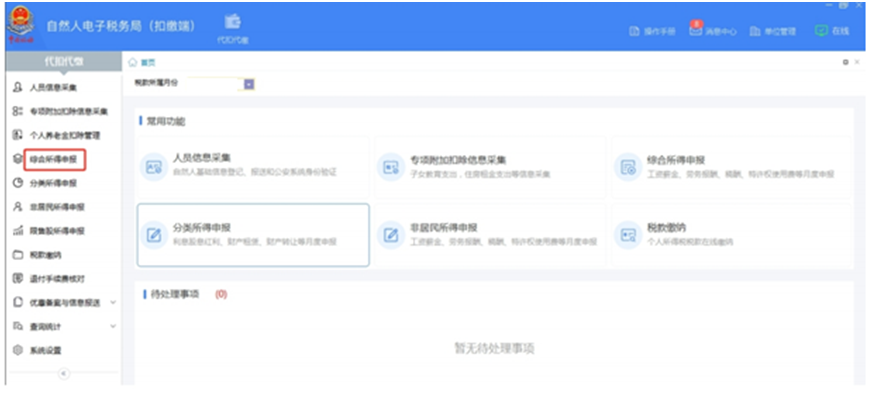Click the red (0) pending count
Image resolution: width=869 pixels, height=394 pixels.
pos(221,294)
